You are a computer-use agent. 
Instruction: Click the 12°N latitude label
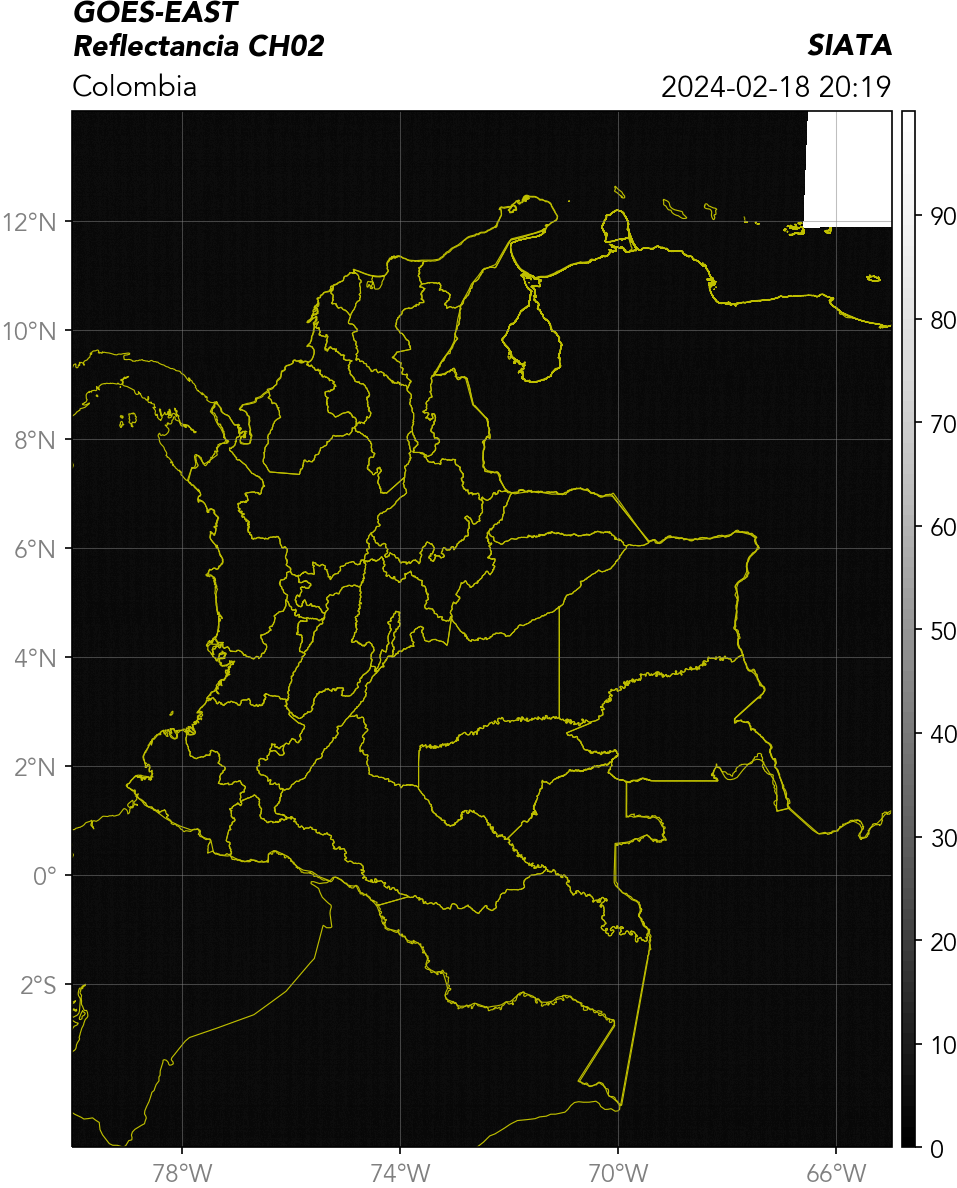(30, 223)
